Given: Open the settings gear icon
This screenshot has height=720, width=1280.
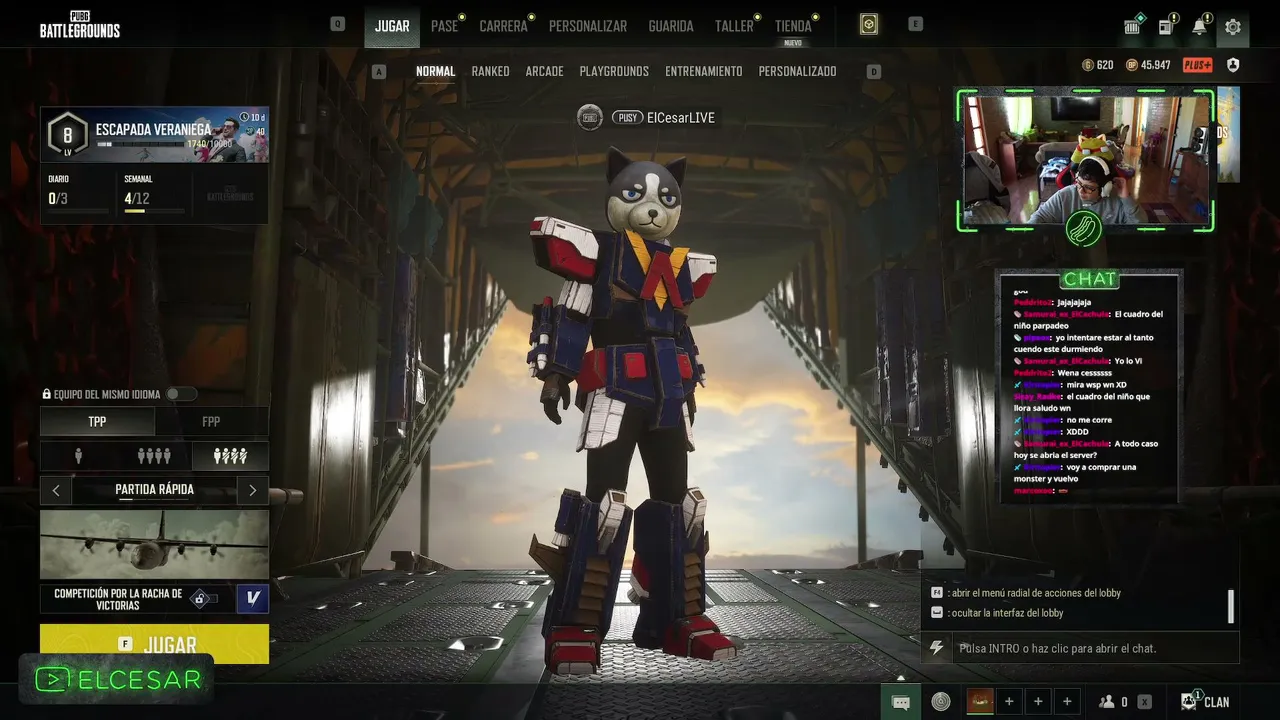Looking at the screenshot, I should pyautogui.click(x=1232, y=27).
